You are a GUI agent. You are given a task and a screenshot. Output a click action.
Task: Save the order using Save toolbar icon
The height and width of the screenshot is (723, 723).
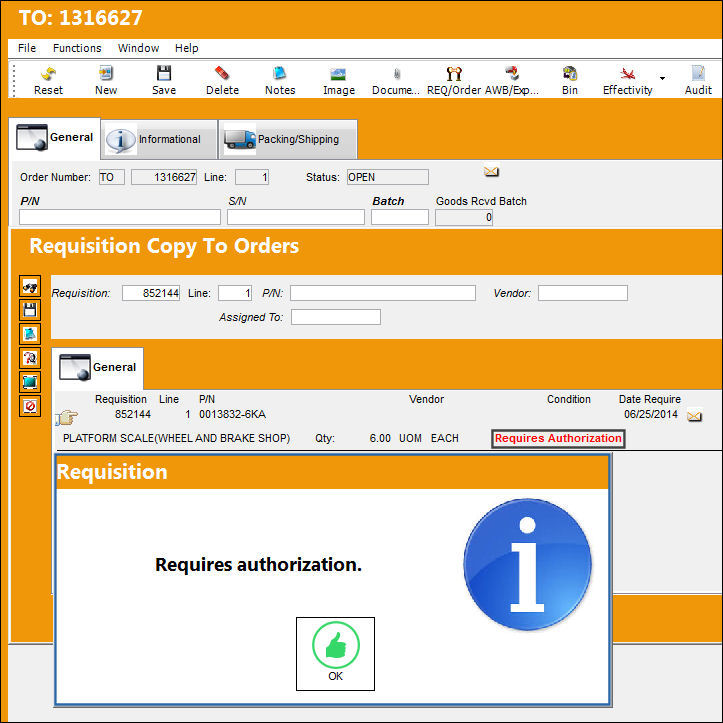point(164,80)
